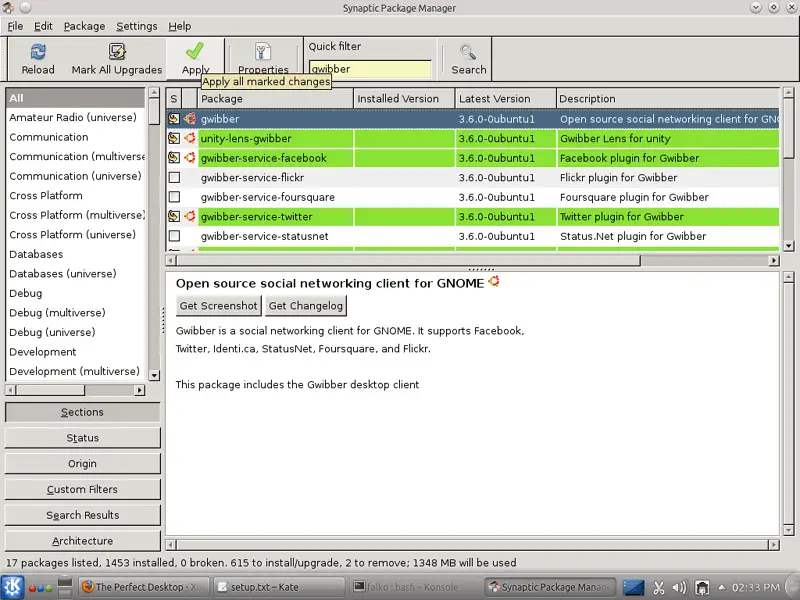Switch to The Perfect Desktop browser window
This screenshot has width=800, height=600.
(x=142, y=587)
